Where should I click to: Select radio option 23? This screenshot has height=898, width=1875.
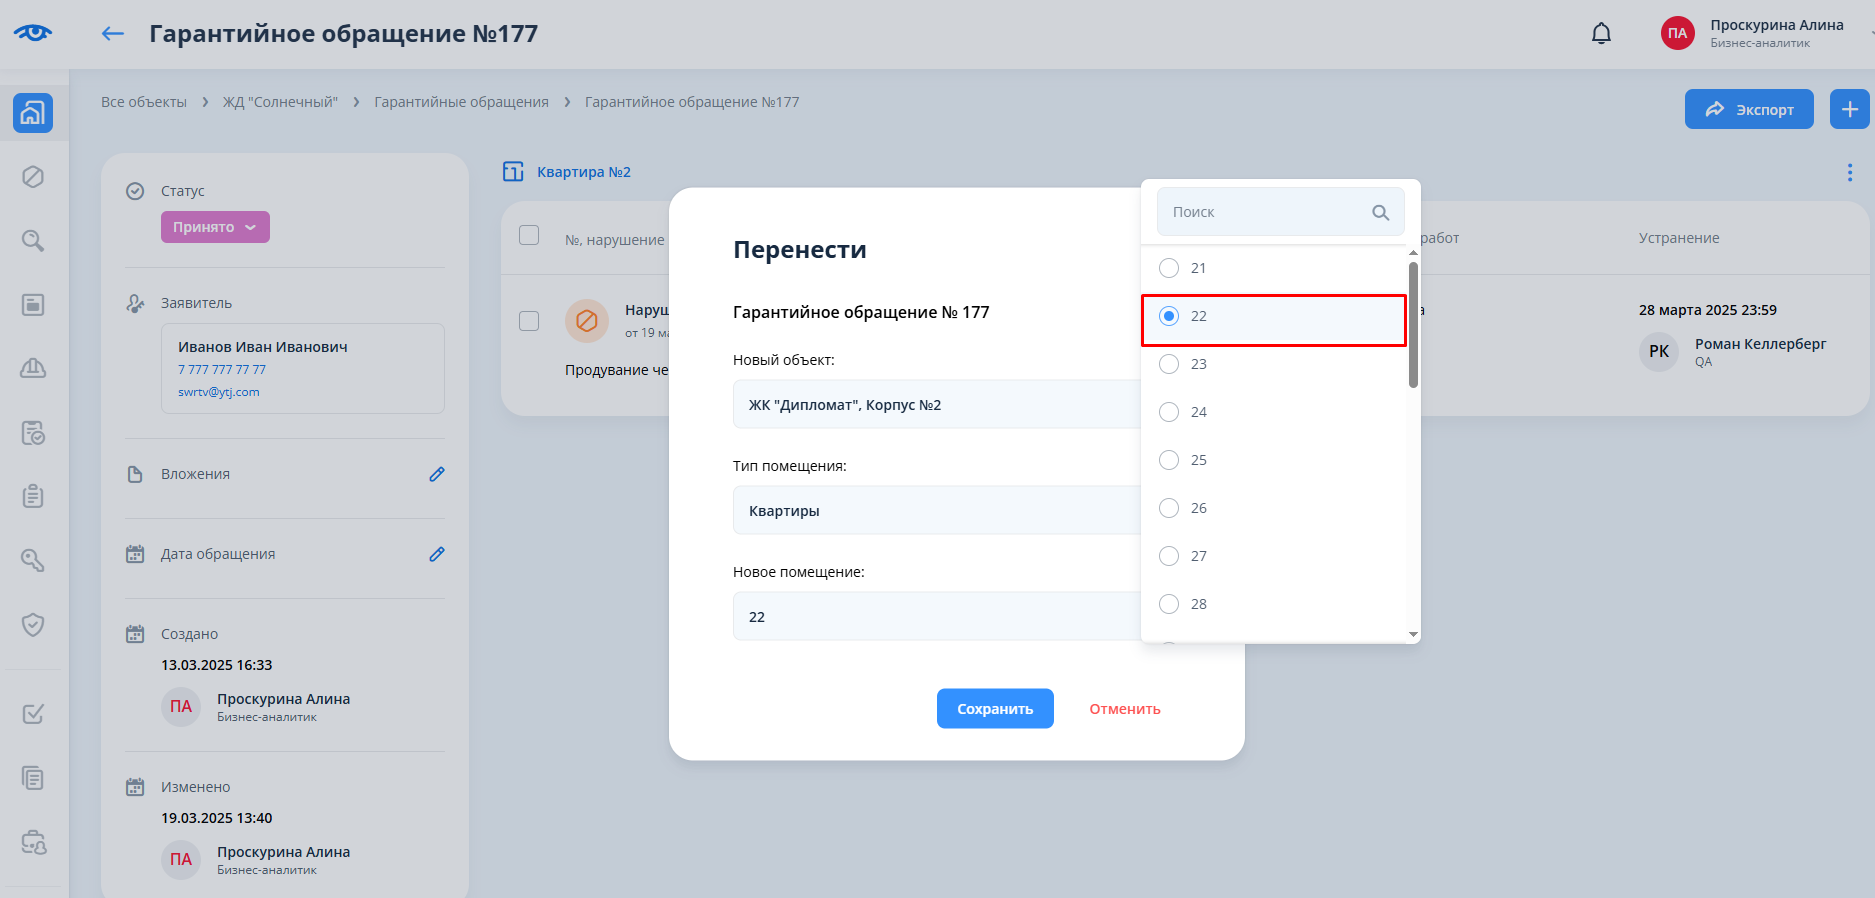pyautogui.click(x=1169, y=364)
